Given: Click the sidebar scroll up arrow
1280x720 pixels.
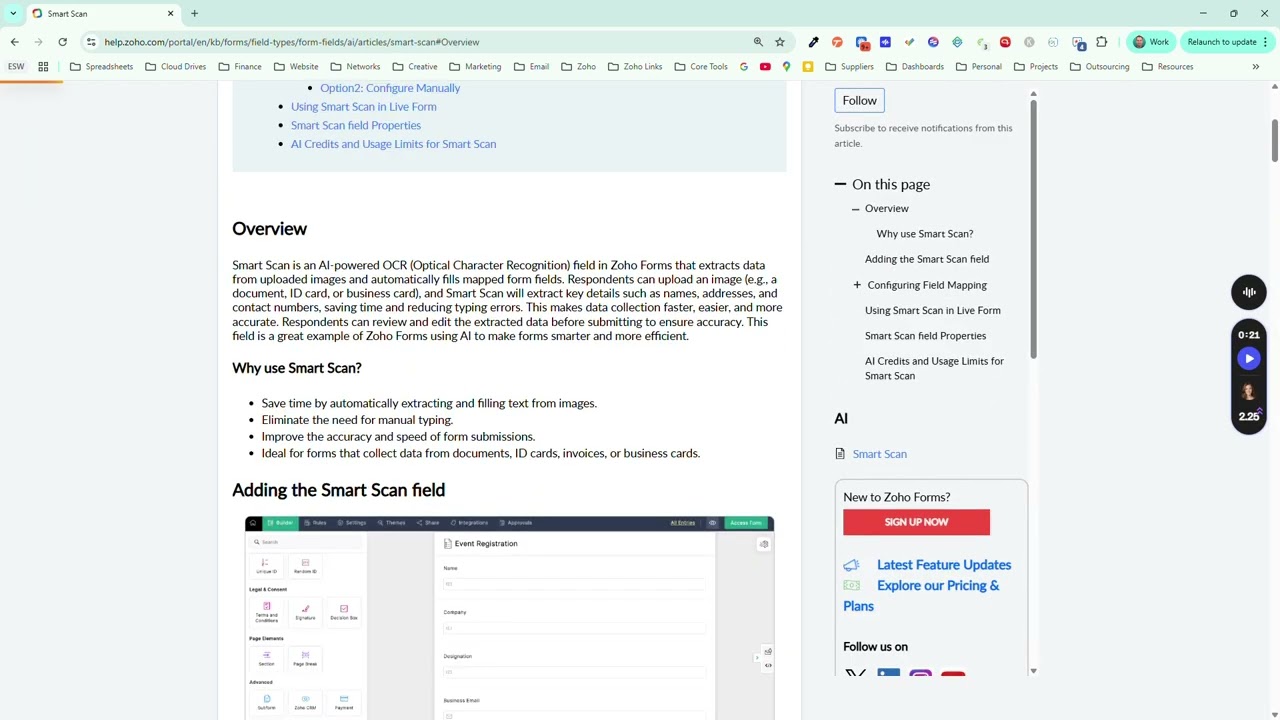Looking at the screenshot, I should click(1033, 94).
